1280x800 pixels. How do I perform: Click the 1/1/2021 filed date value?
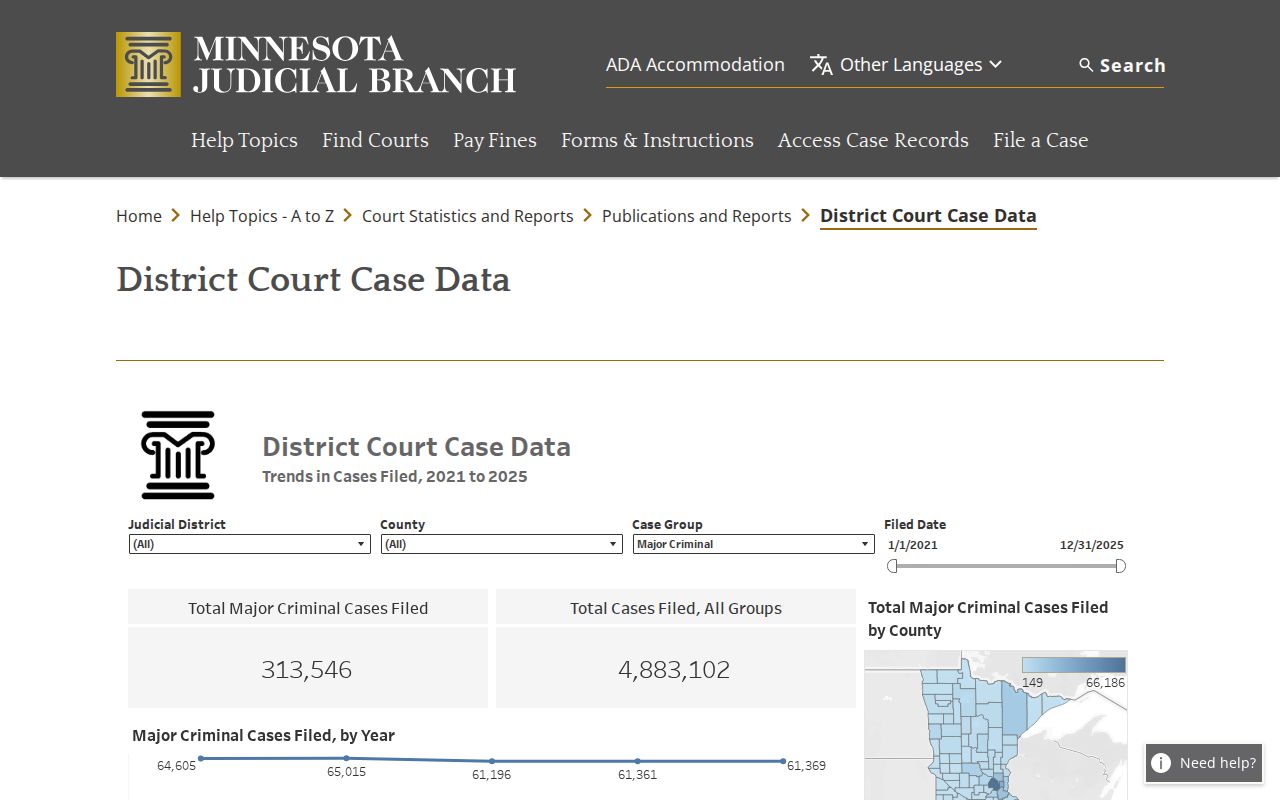913,545
